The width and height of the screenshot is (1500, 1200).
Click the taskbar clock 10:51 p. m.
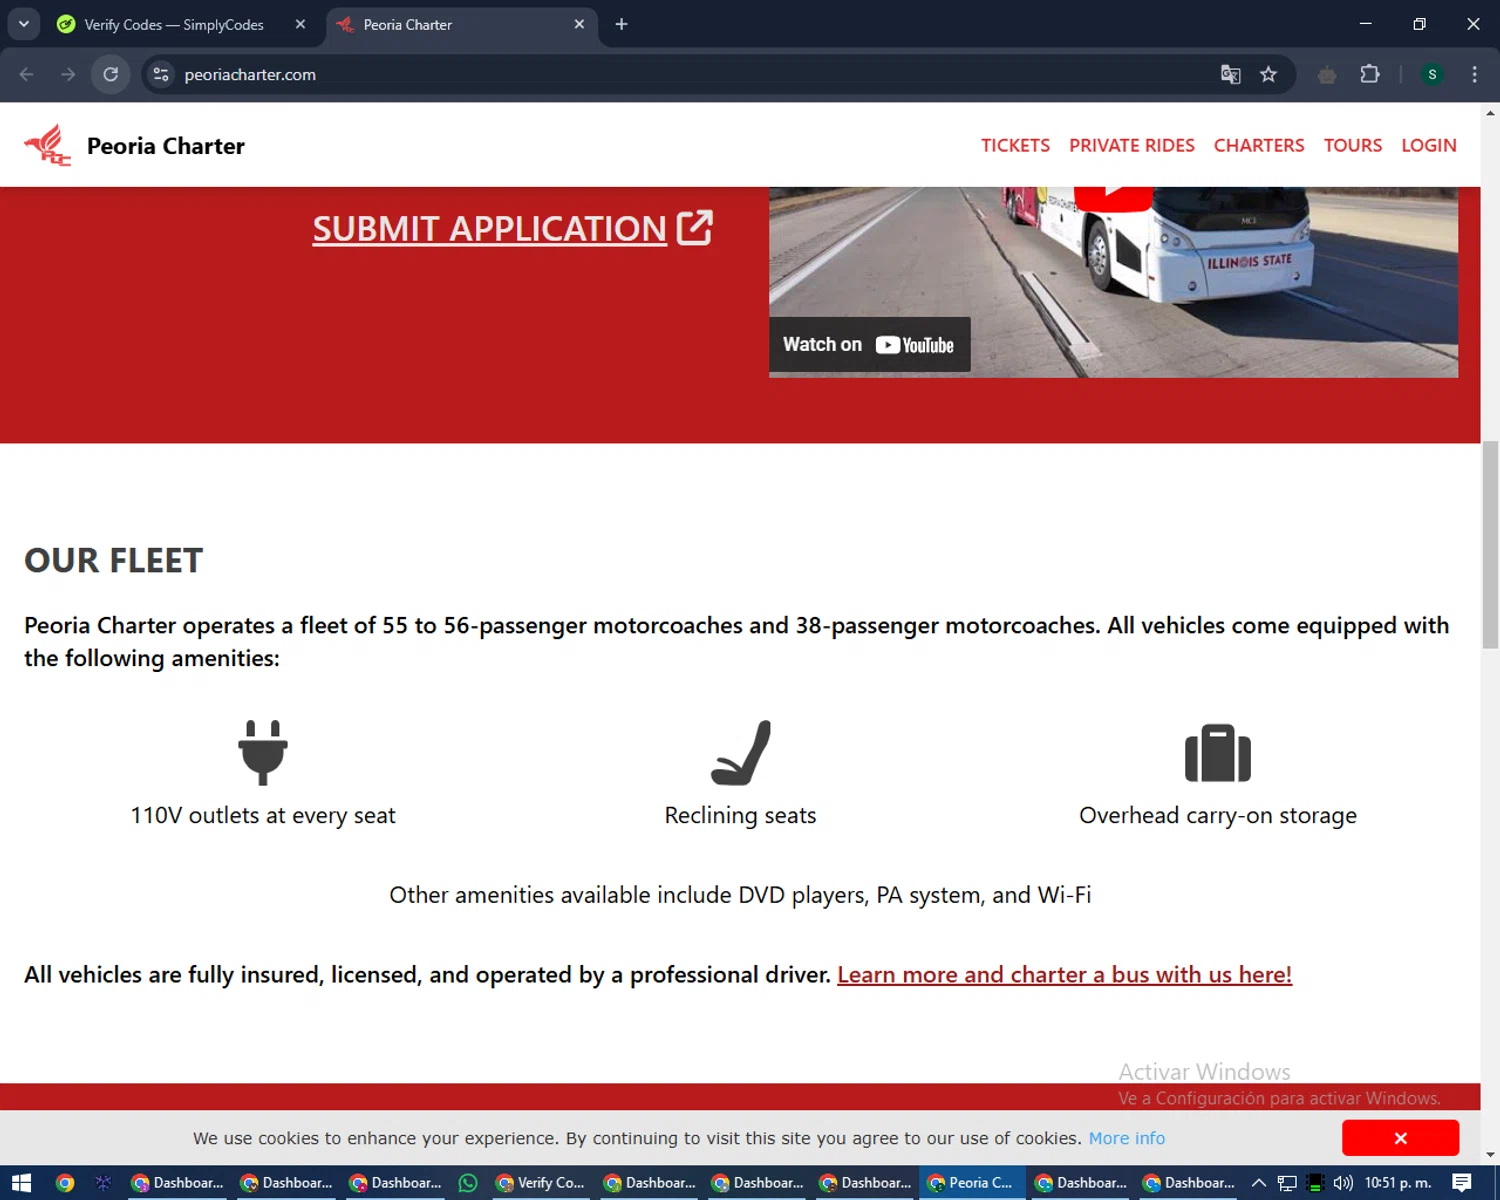point(1398,1183)
